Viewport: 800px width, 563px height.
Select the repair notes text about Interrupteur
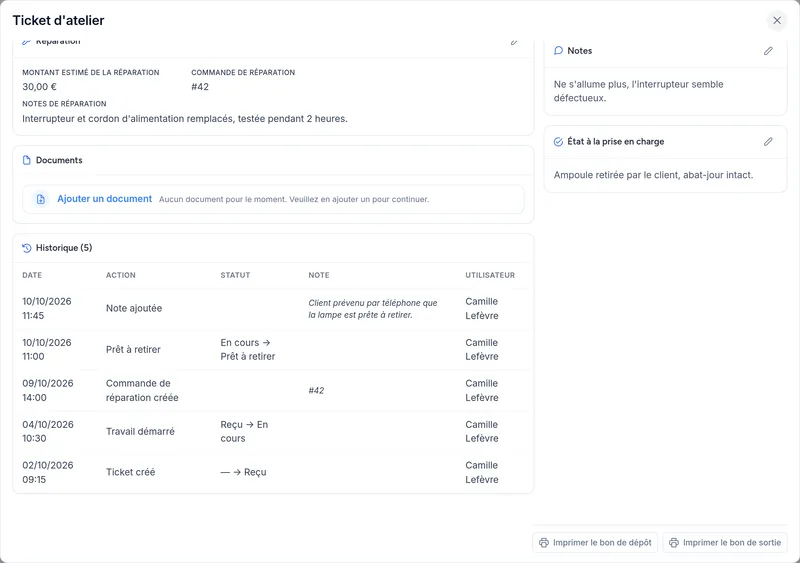(185, 118)
